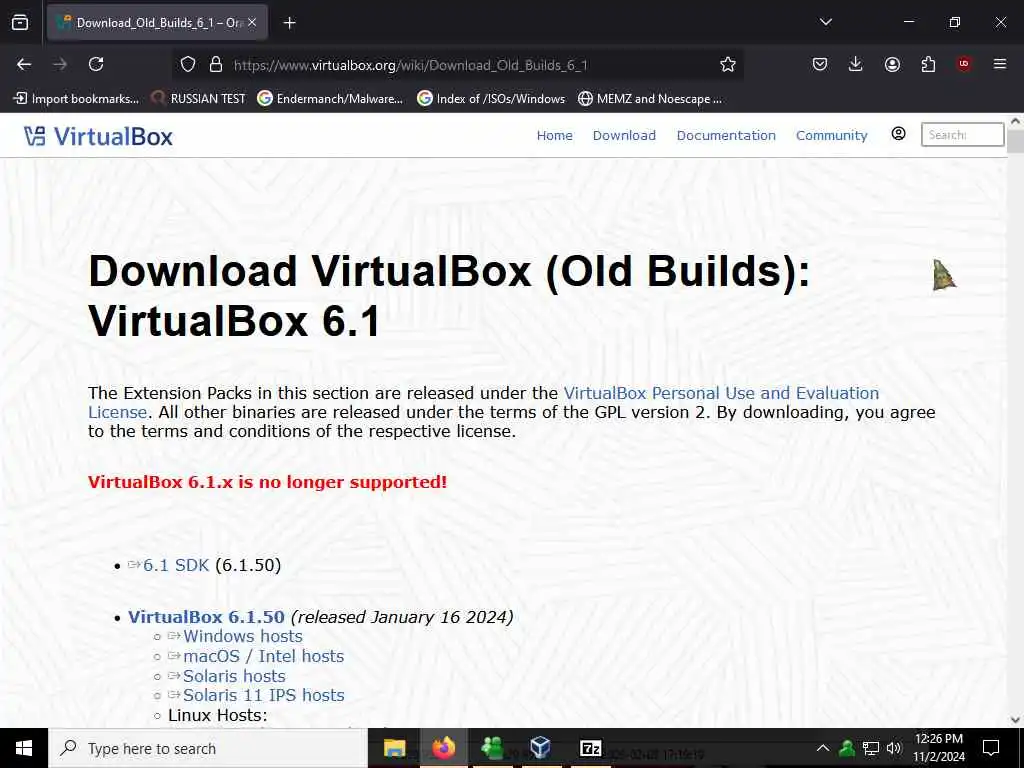Open the clock showing 12:26 PM

[x=938, y=748]
